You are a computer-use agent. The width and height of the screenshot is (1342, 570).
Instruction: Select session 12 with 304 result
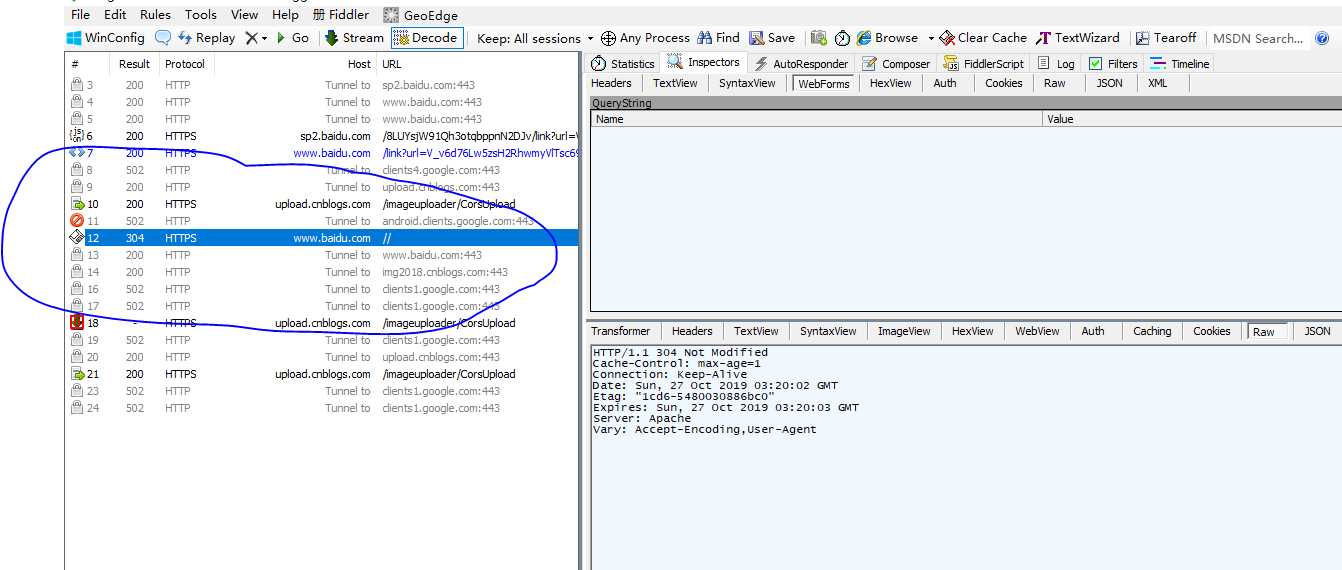point(322,238)
